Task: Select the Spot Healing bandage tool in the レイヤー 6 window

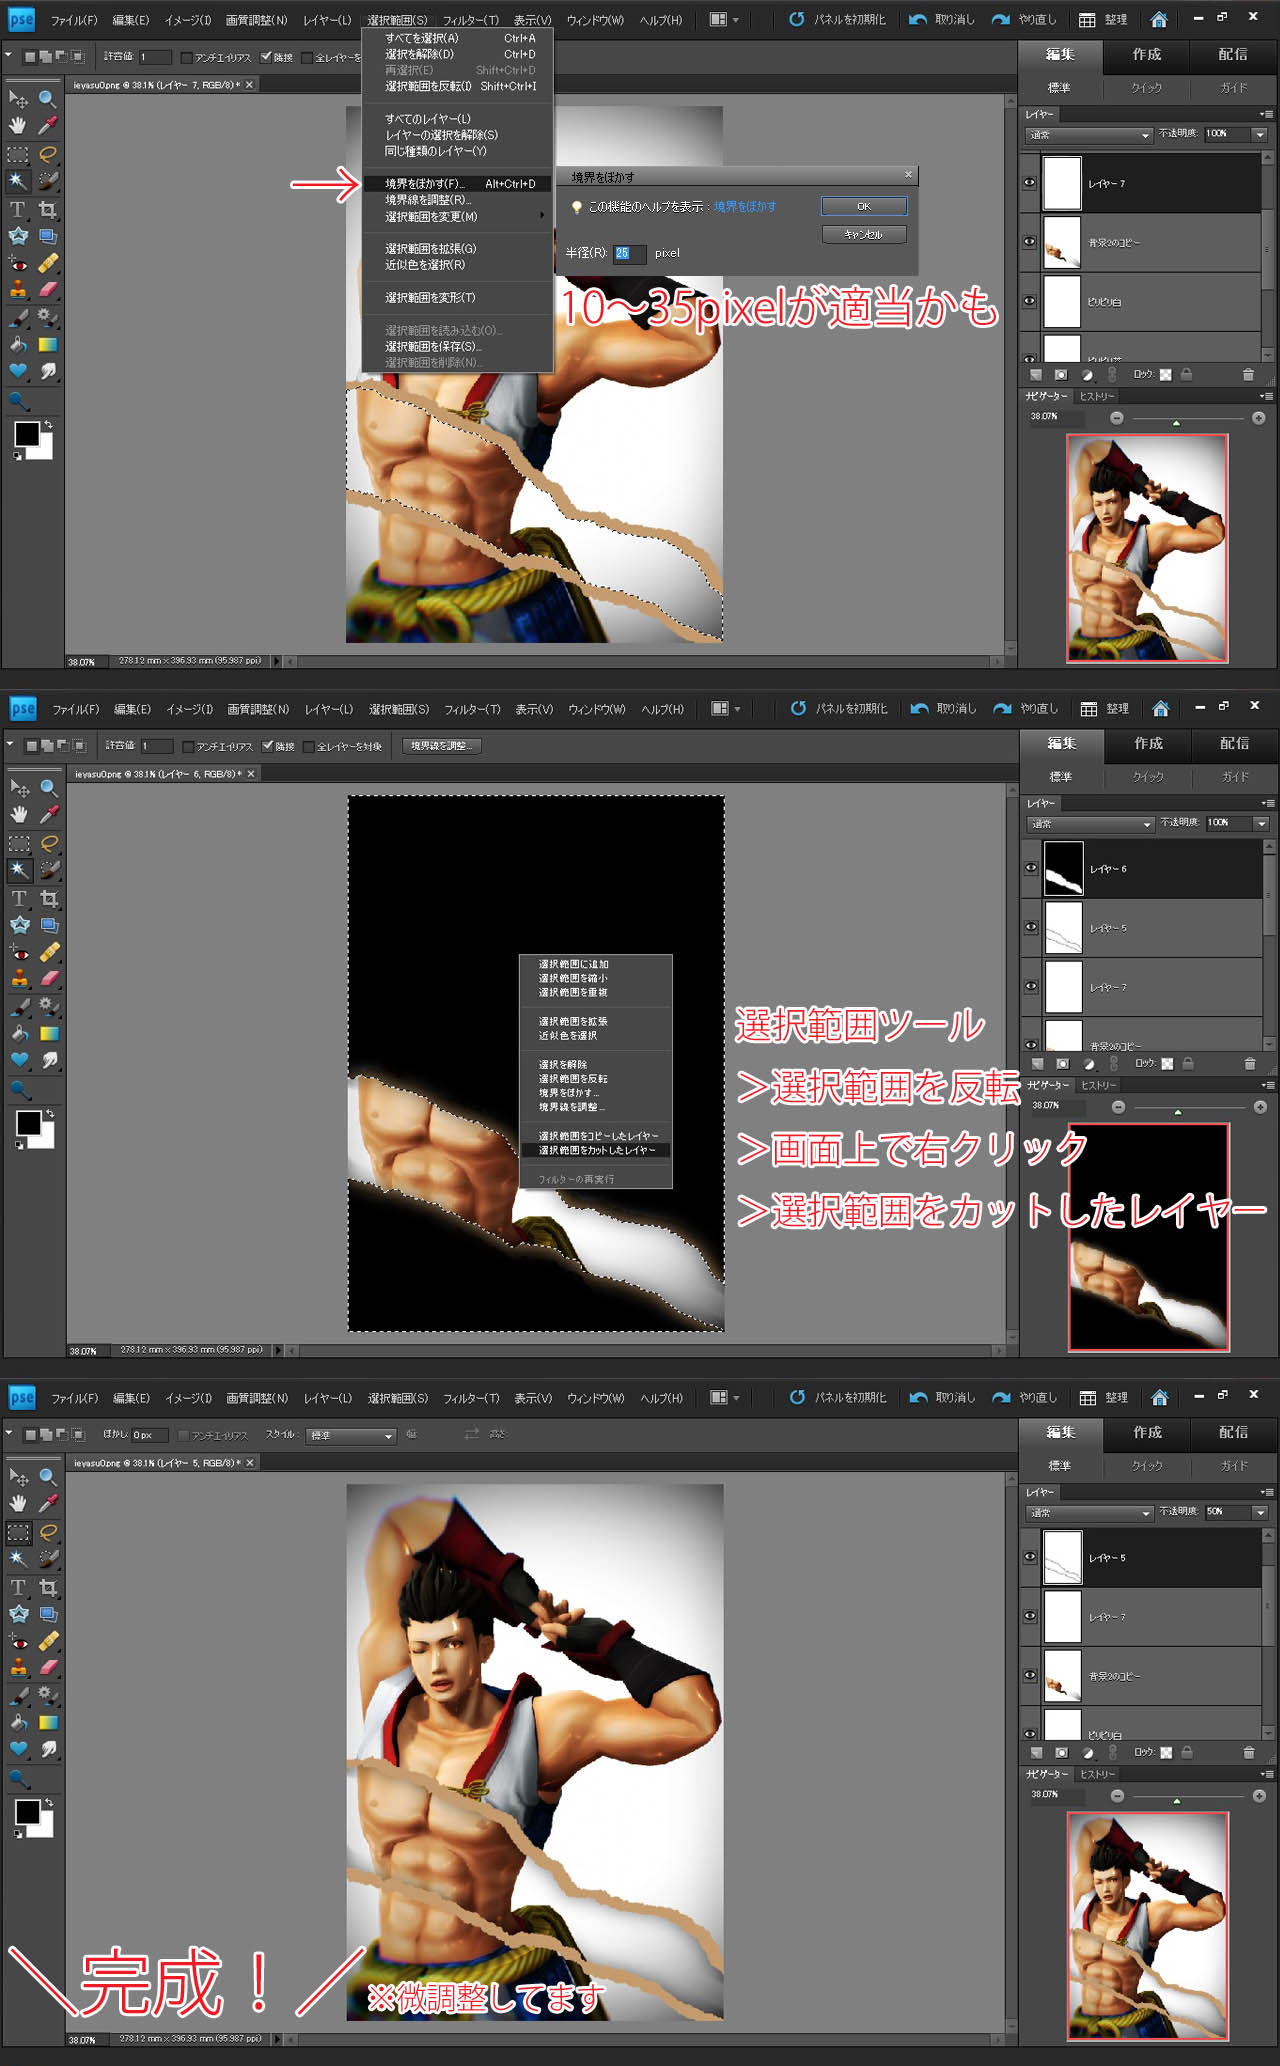Action: [48, 952]
